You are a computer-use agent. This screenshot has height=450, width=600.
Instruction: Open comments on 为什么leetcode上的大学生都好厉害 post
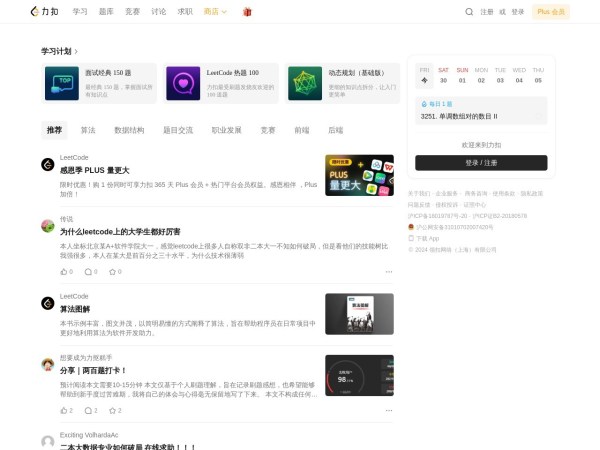pyautogui.click(x=90, y=271)
